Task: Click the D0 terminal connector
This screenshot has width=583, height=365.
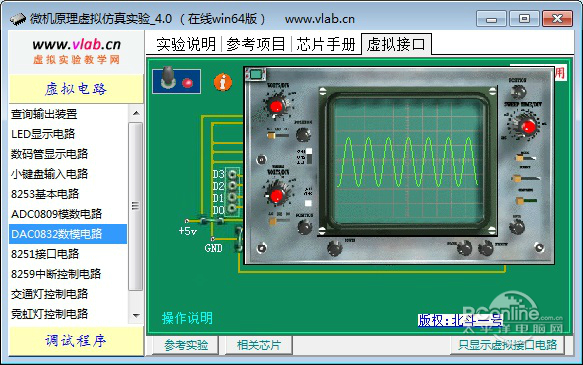Action: 233,208
